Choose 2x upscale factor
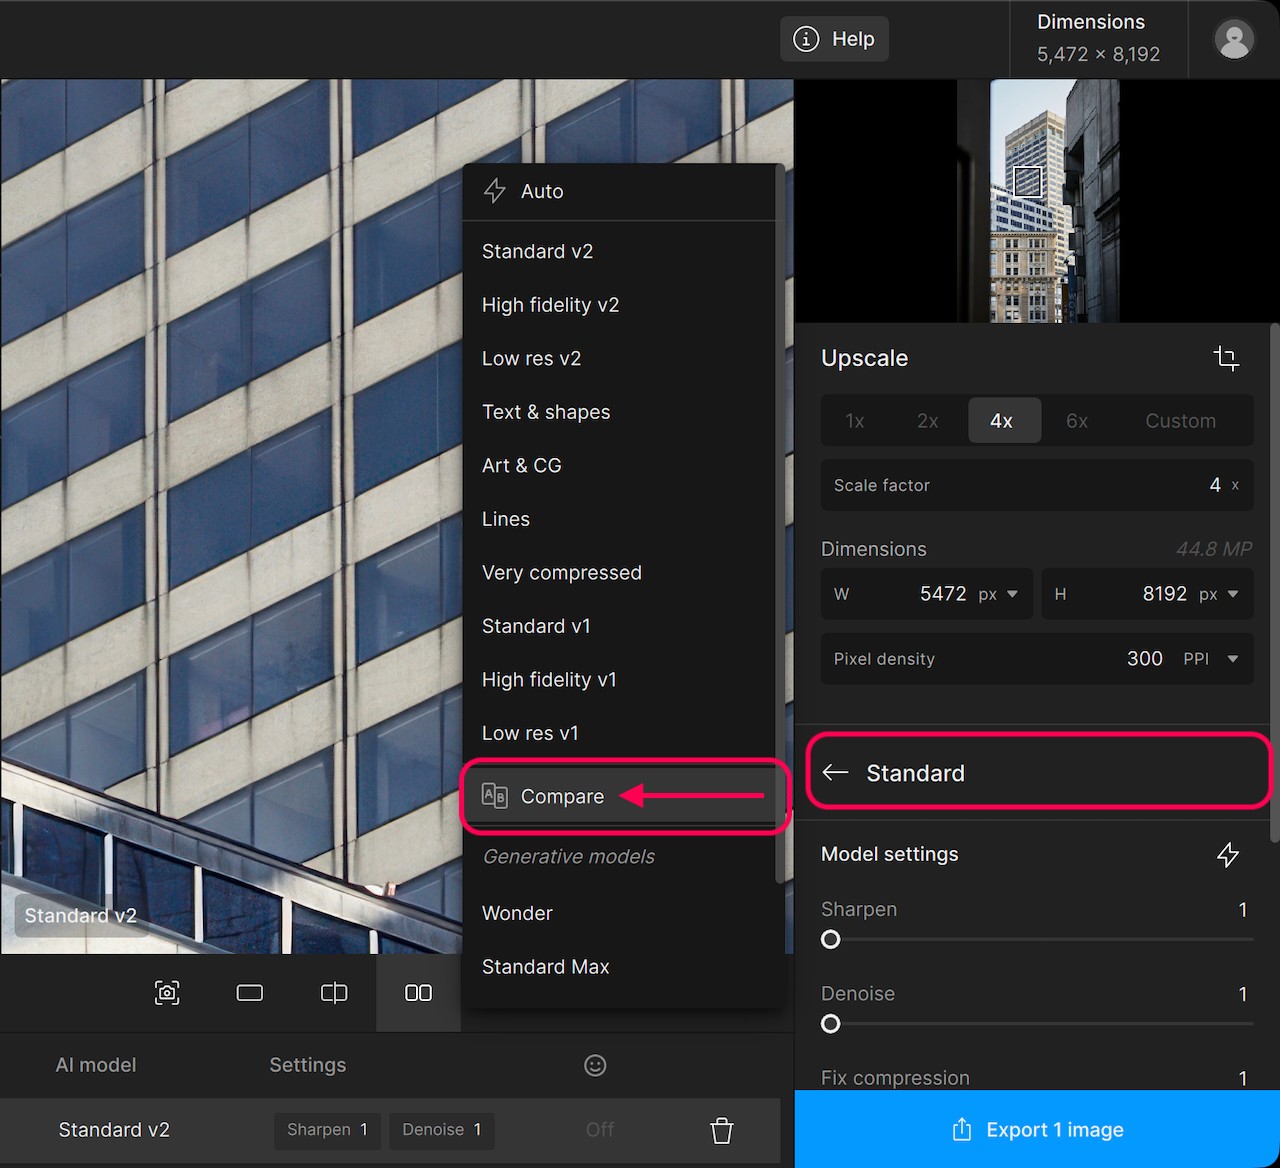The width and height of the screenshot is (1280, 1168). click(928, 421)
